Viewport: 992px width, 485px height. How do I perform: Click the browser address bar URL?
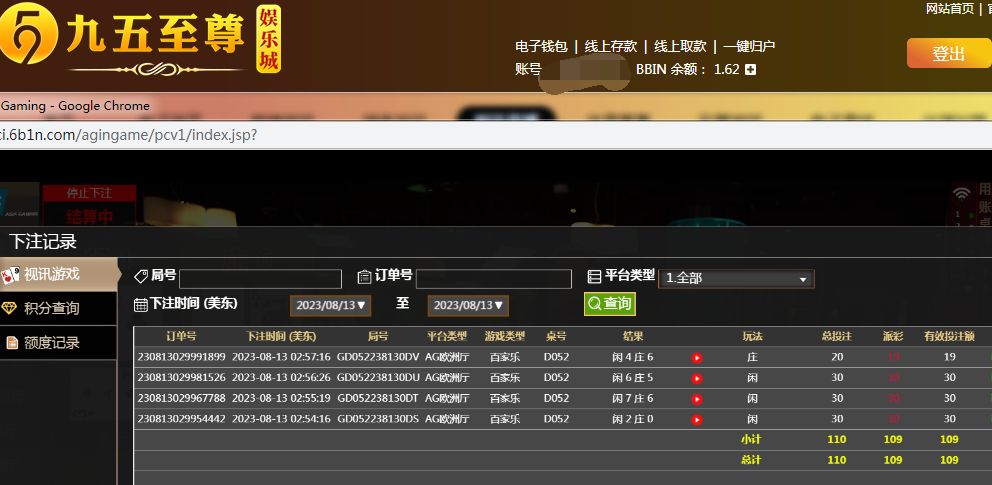tap(129, 135)
